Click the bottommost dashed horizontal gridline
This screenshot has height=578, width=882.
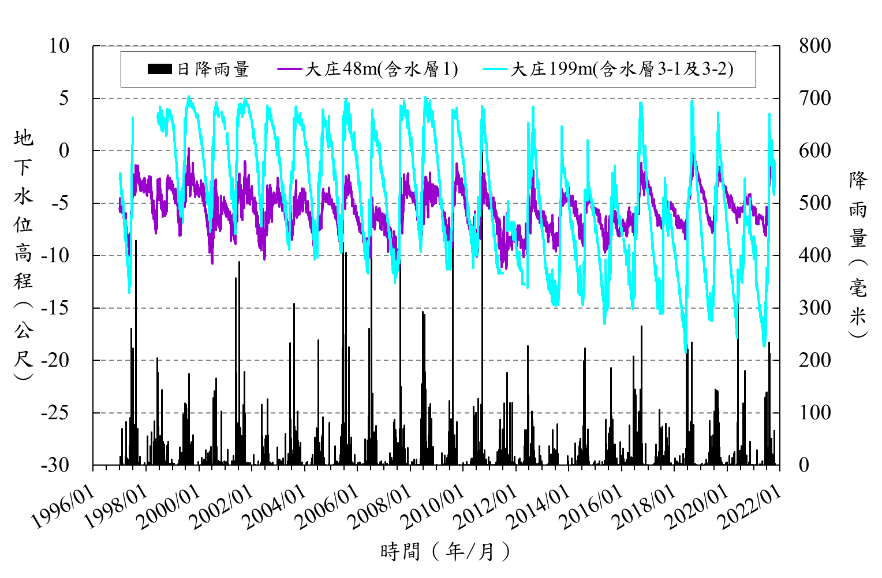[x=440, y=412]
